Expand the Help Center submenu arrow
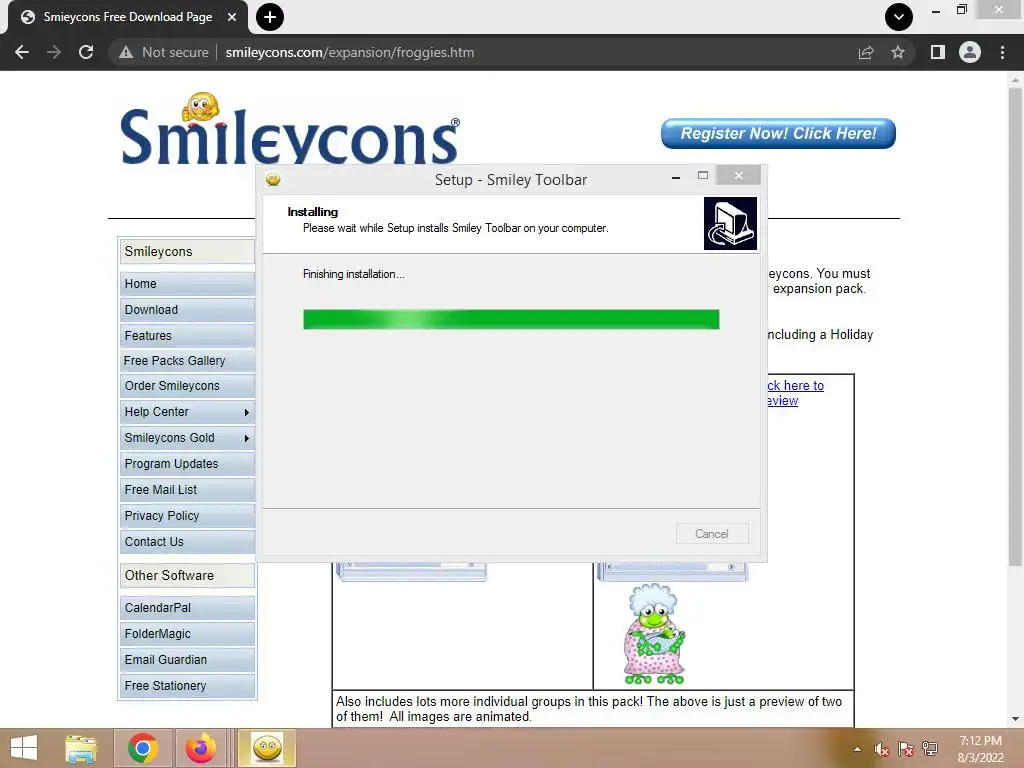Image resolution: width=1024 pixels, height=768 pixels. click(x=246, y=412)
